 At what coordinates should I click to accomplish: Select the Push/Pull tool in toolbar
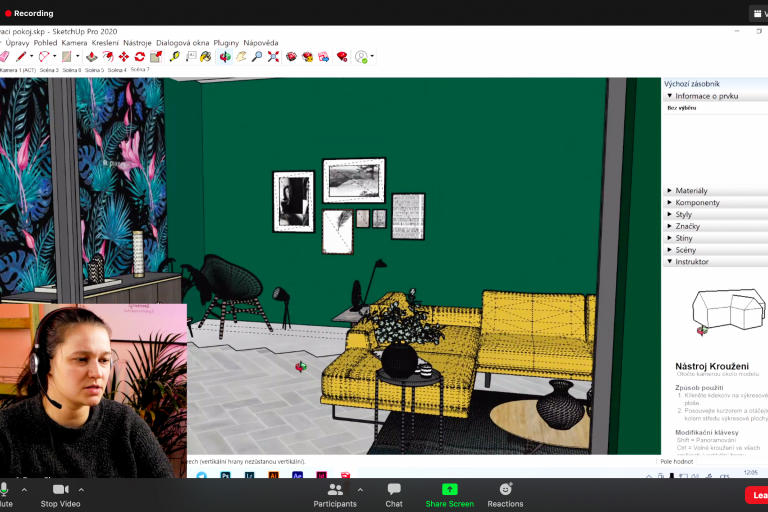91,57
